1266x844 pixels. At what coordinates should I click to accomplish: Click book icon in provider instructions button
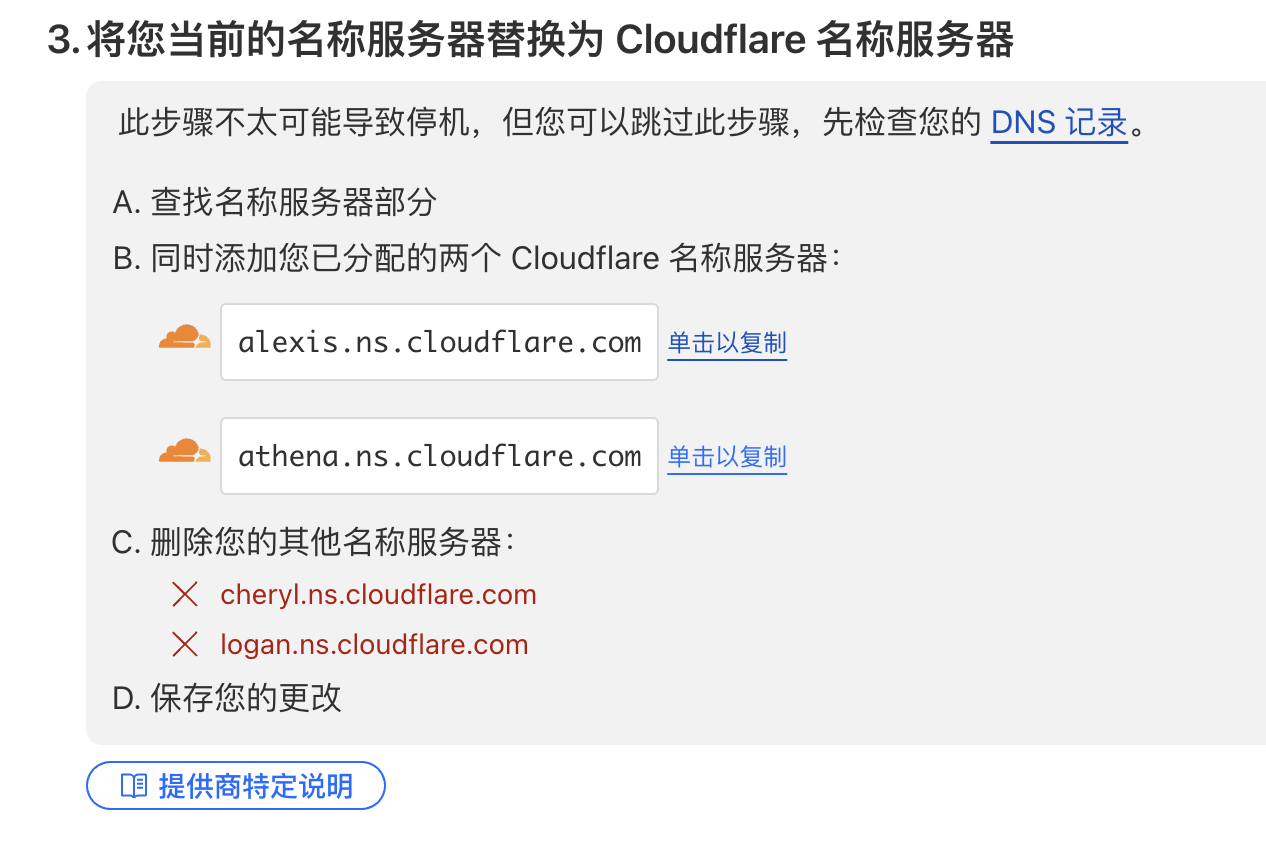(134, 786)
